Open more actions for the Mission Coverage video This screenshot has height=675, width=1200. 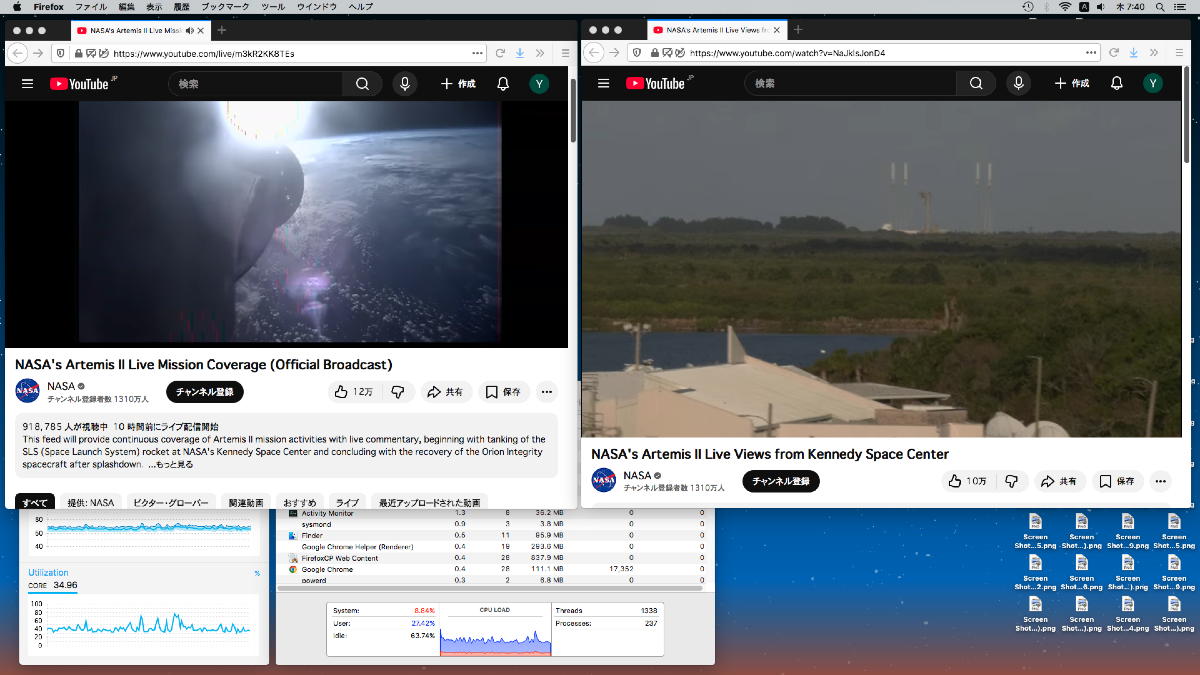click(x=546, y=392)
